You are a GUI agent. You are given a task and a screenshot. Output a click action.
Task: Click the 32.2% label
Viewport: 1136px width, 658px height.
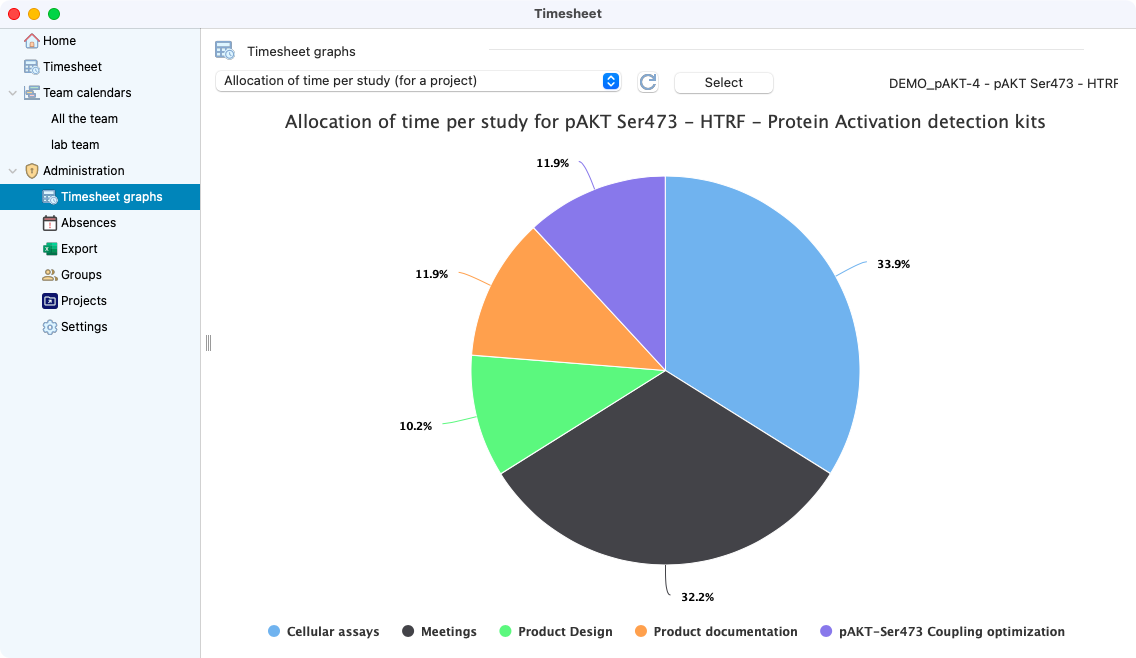[698, 597]
